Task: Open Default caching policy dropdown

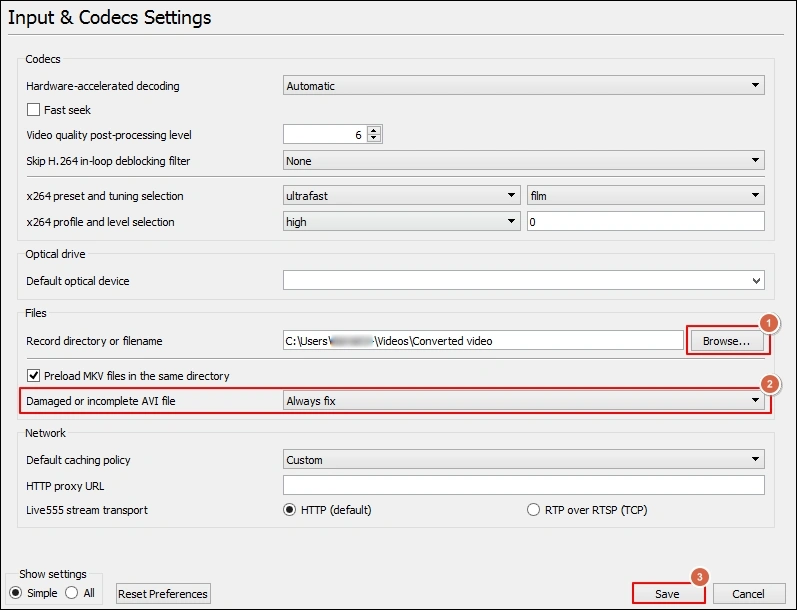Action: click(x=524, y=460)
